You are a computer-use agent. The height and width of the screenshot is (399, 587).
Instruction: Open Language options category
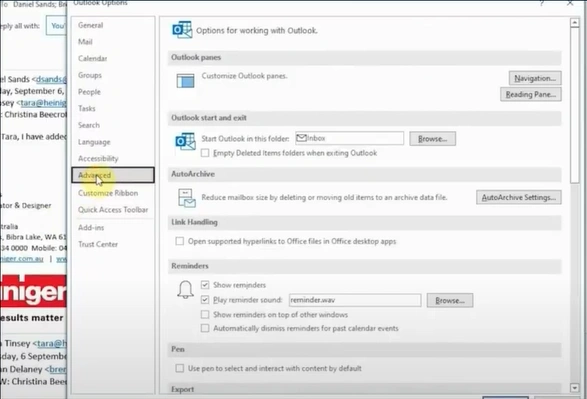[x=113, y=142]
